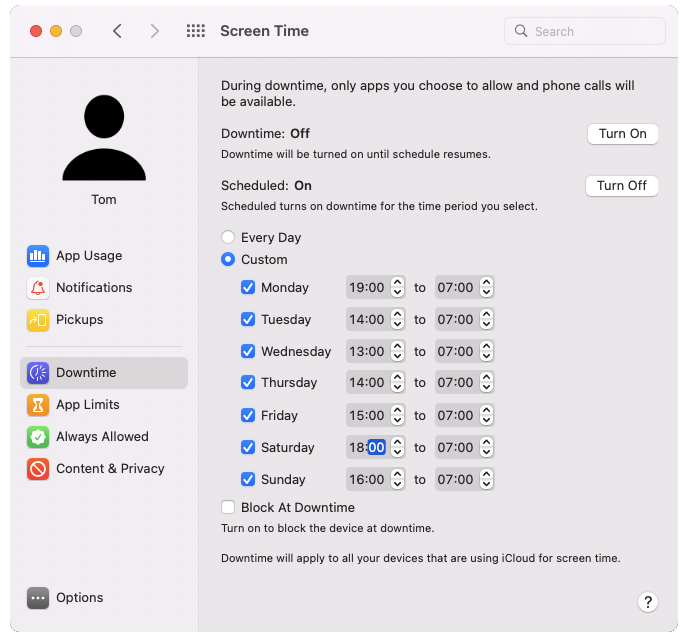Click Sunday 16:00 start time field
Viewport: 681px width, 642px height.
(x=368, y=479)
